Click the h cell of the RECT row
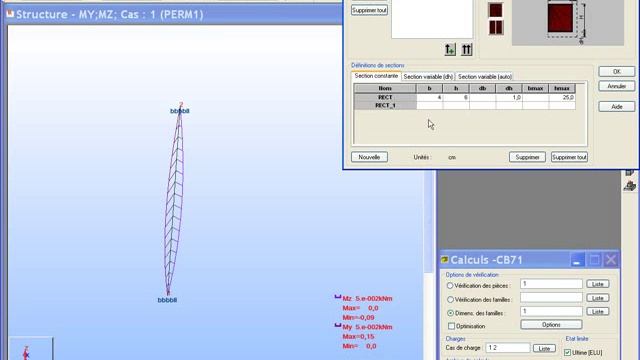Screen dimensions: 640x360 point(456,97)
